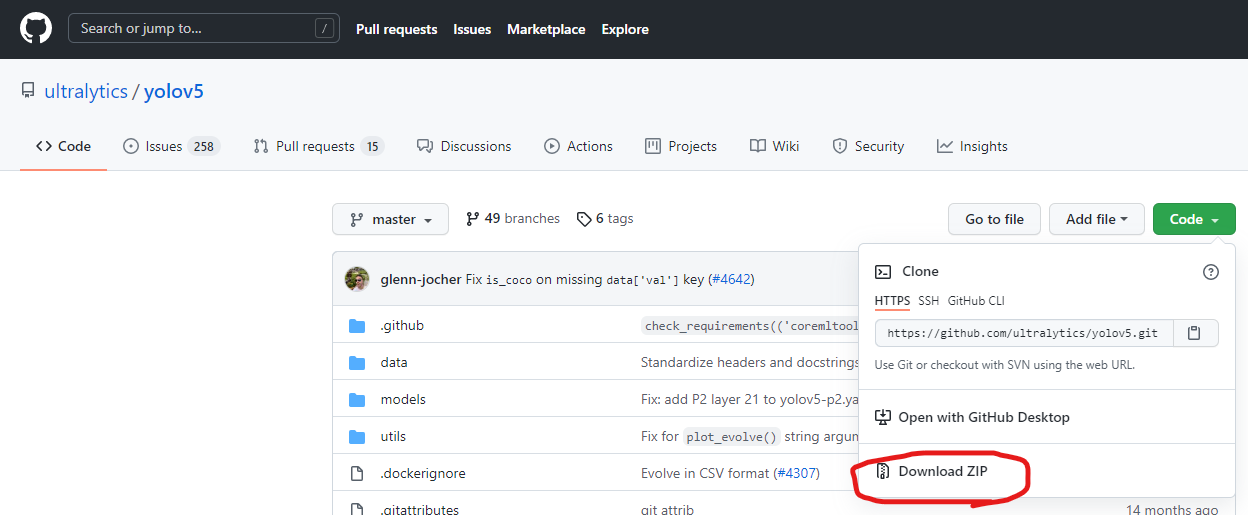Viewport: 1248px width, 515px height.
Task: Switch to repository Issues tab
Action: click(171, 146)
